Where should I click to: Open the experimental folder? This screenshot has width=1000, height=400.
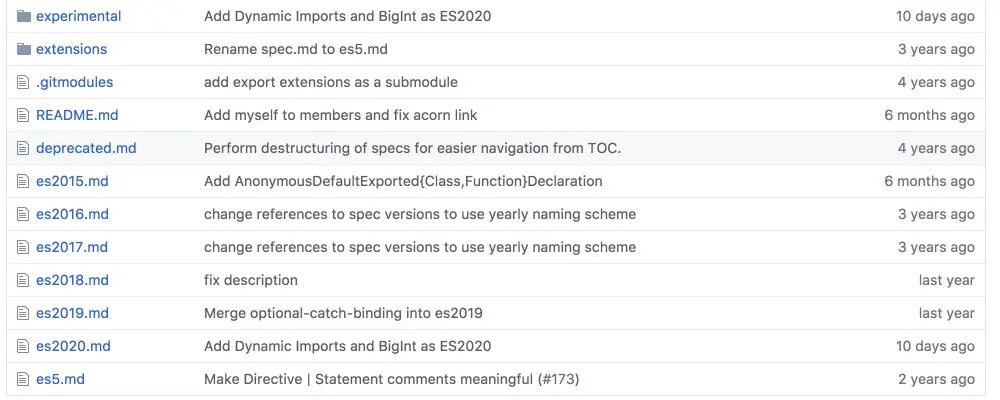[x=78, y=16]
